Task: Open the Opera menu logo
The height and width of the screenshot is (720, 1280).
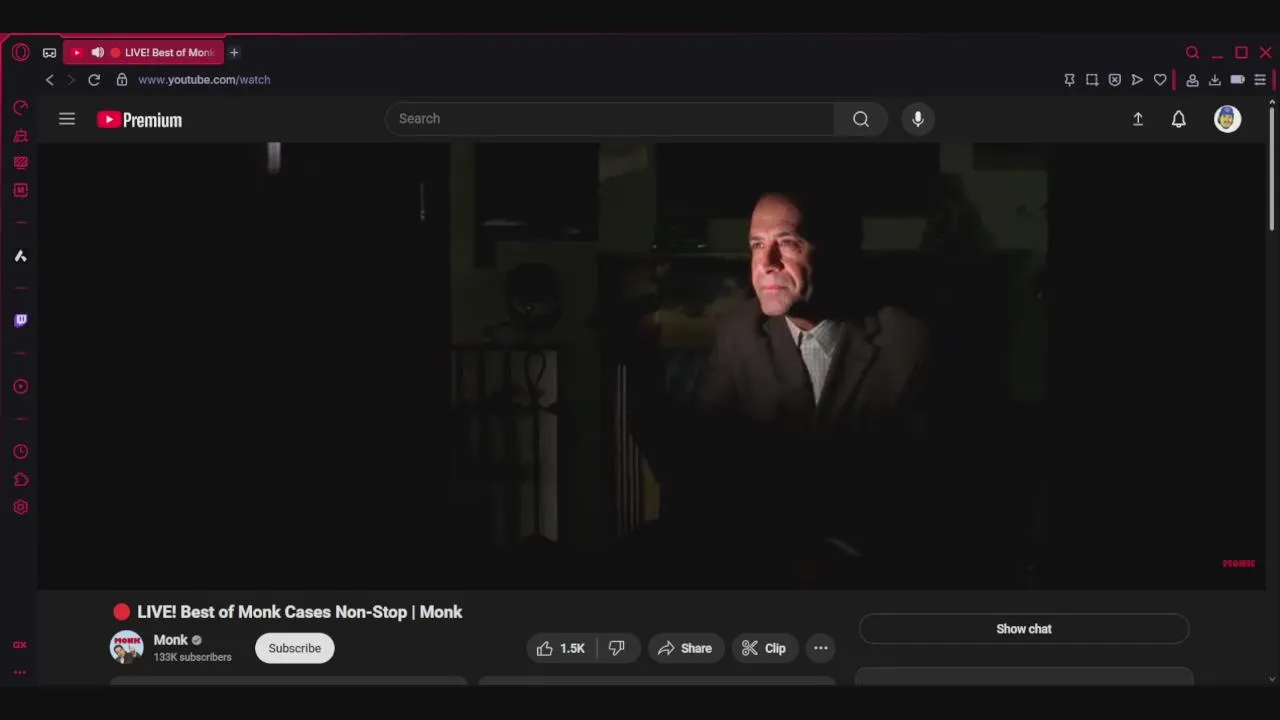Action: click(x=20, y=52)
